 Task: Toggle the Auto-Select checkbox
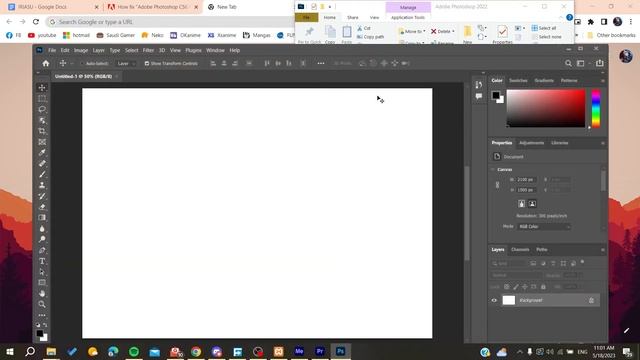tap(82, 64)
